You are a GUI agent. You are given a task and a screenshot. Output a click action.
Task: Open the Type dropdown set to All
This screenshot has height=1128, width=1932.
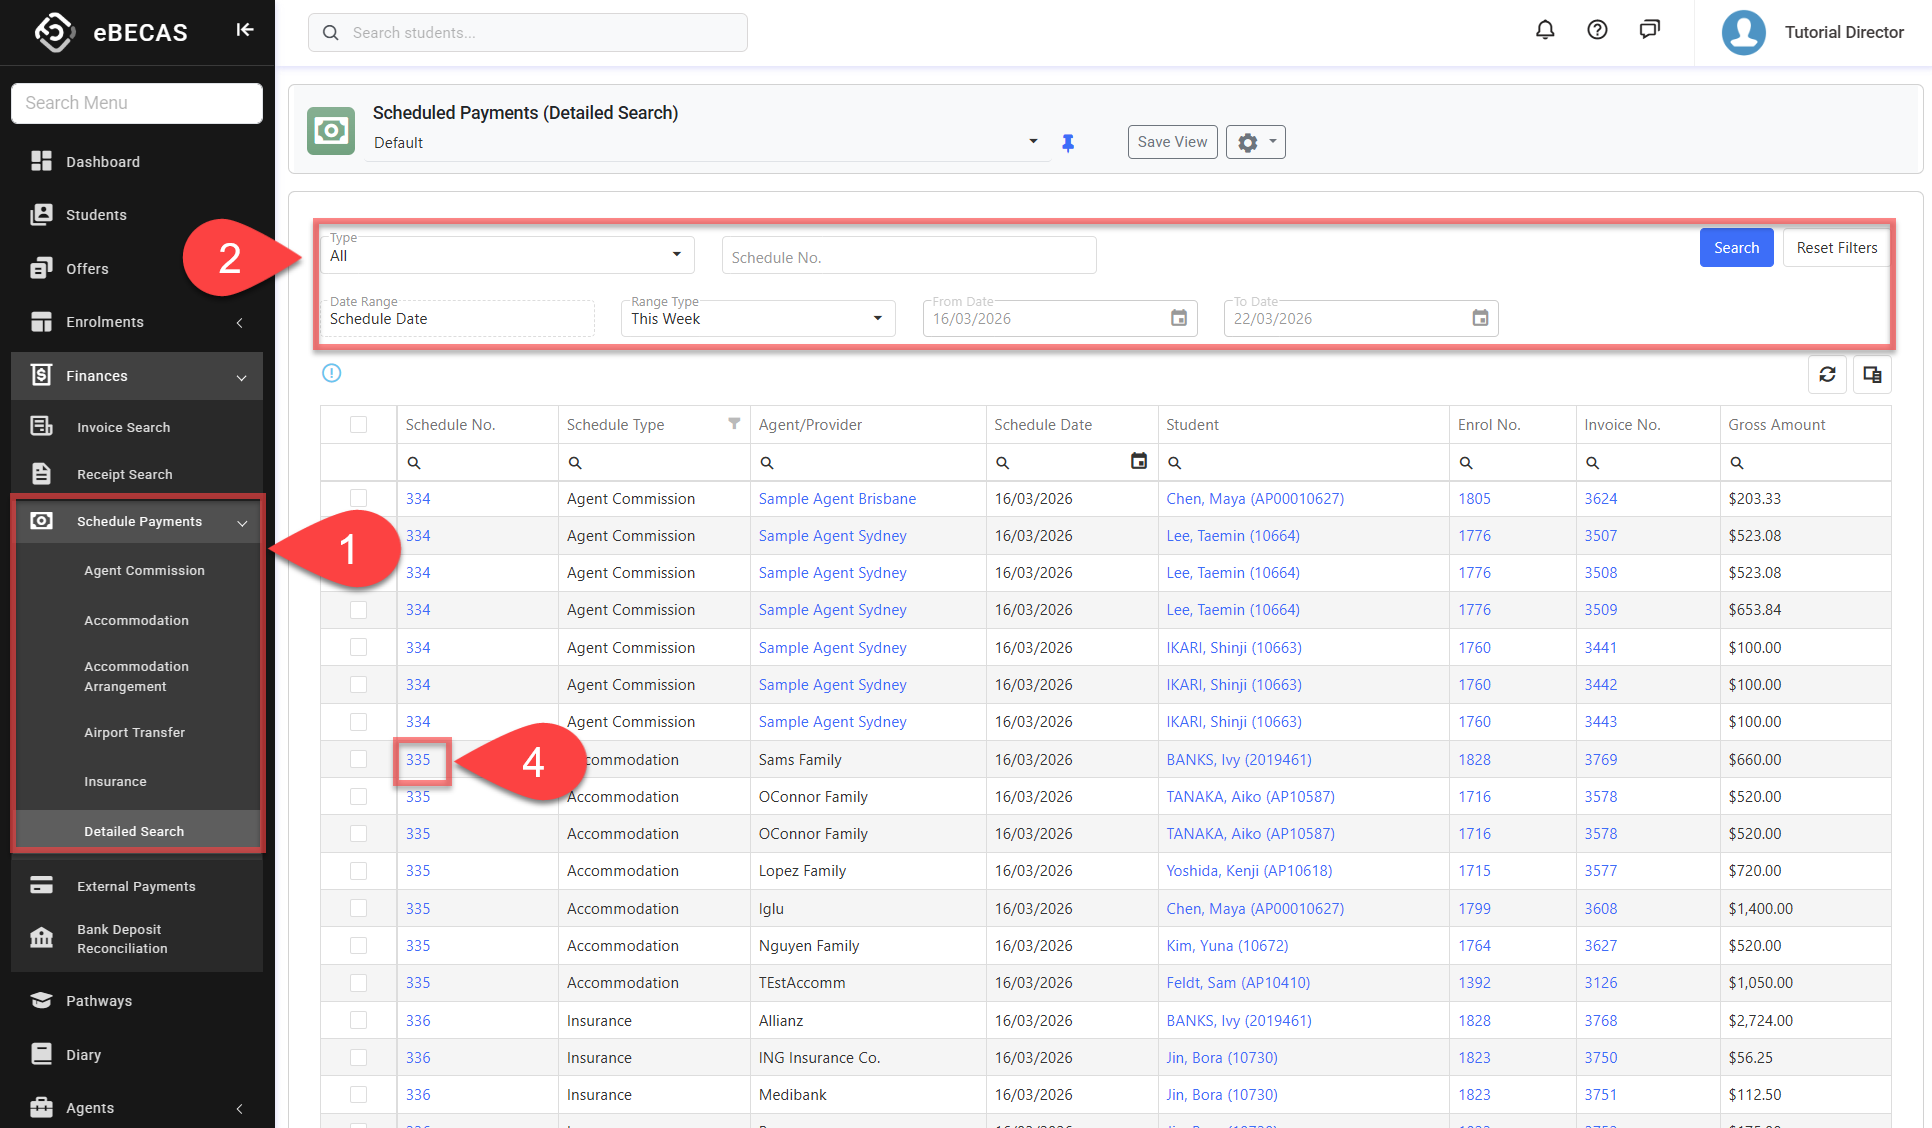click(506, 255)
